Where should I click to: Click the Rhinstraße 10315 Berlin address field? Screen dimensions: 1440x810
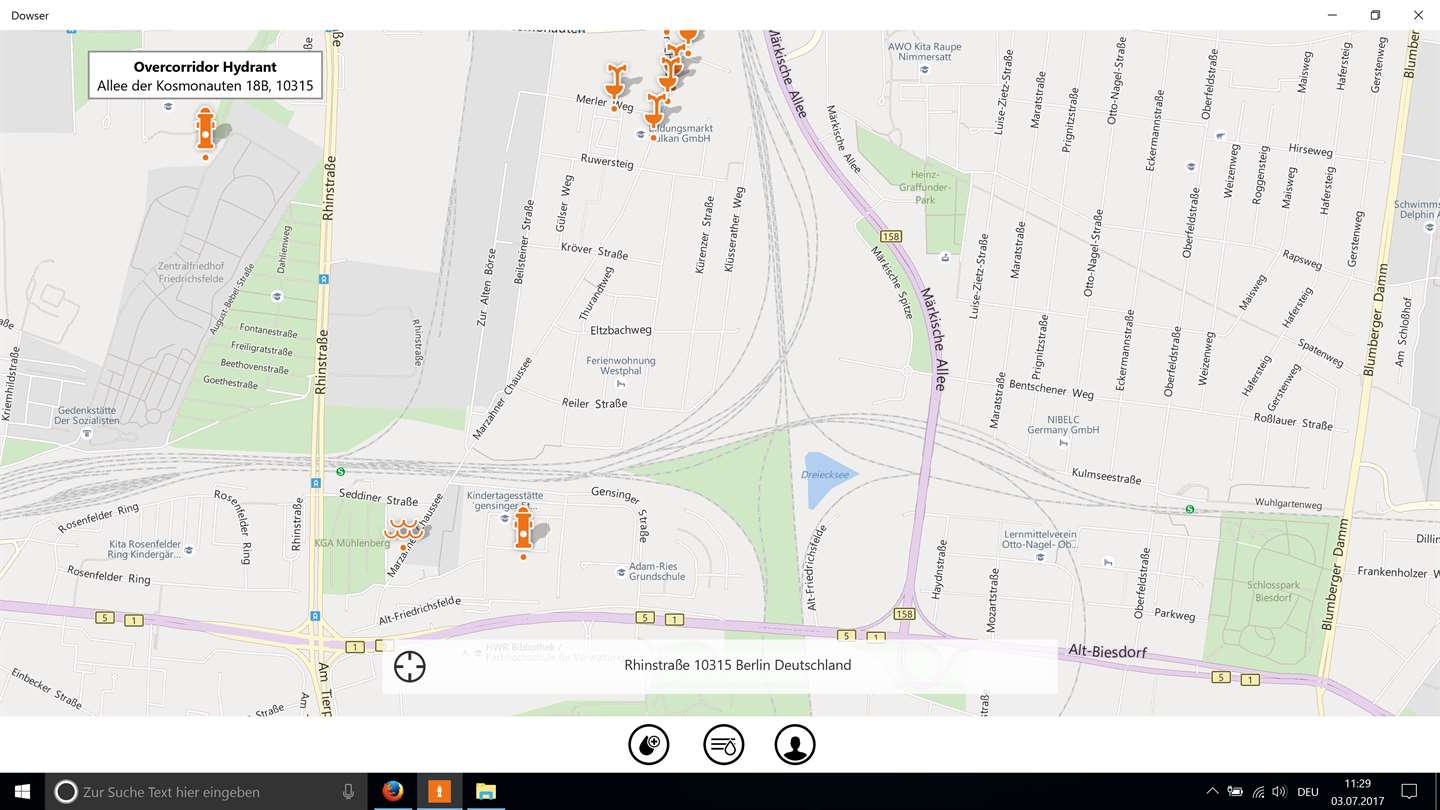pos(737,665)
